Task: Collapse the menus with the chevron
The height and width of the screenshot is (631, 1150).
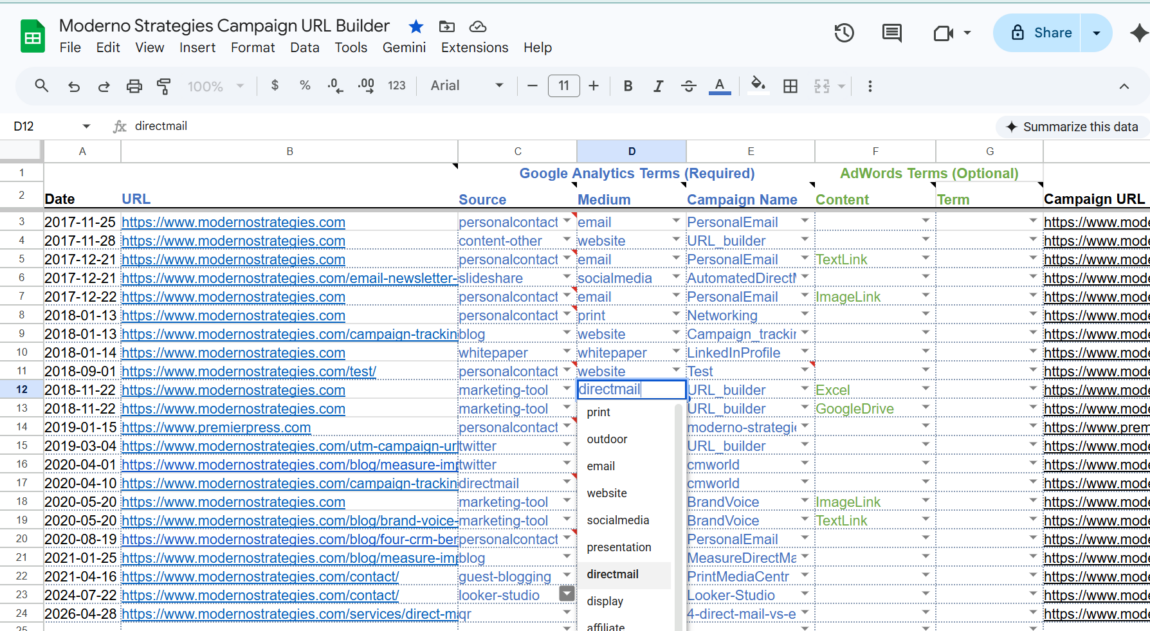Action: click(x=1124, y=86)
